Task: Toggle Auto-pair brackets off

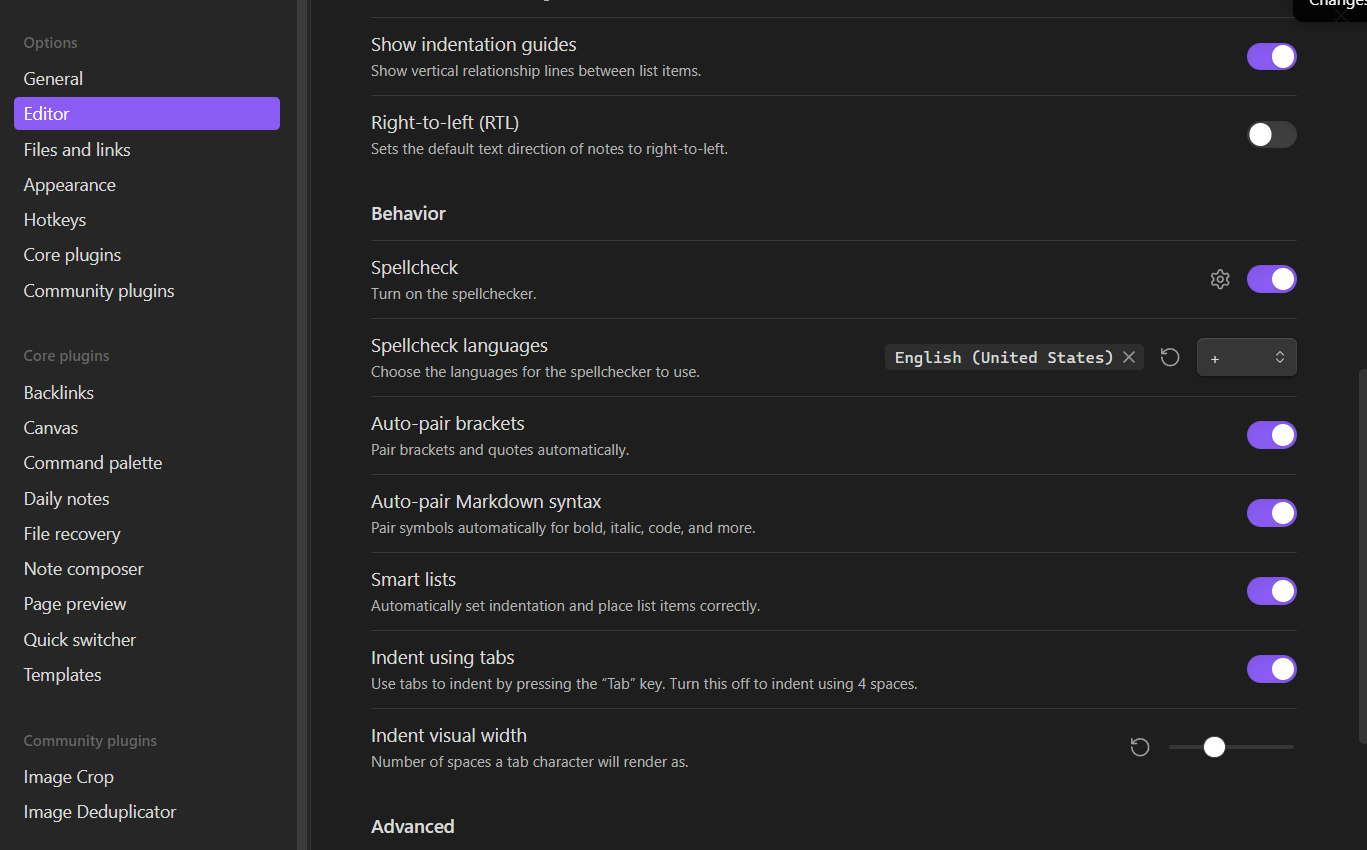Action: pyautogui.click(x=1272, y=435)
